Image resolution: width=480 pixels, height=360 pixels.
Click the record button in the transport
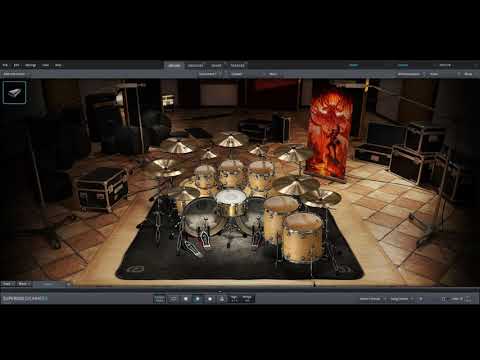[210, 299]
